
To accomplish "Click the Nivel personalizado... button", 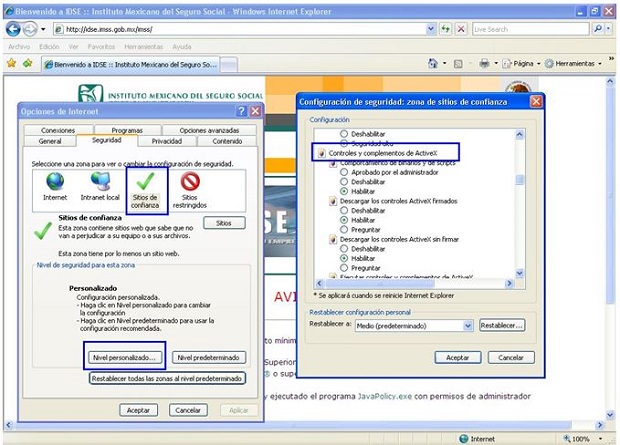I will point(125,357).
